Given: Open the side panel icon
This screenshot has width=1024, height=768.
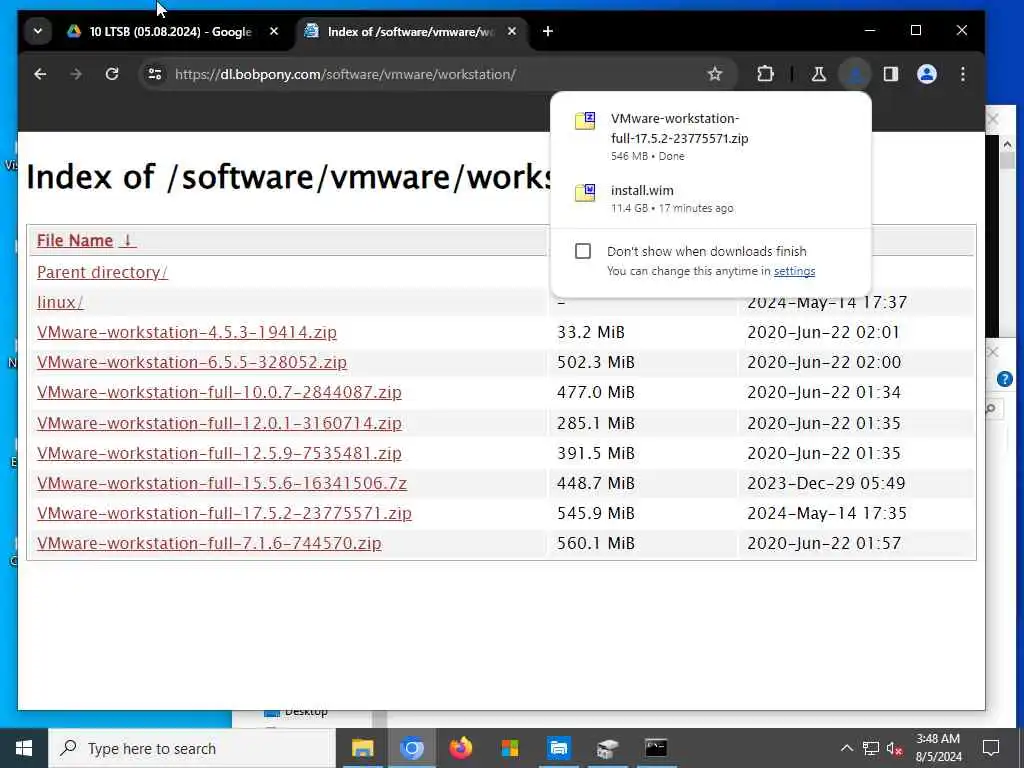Looking at the screenshot, I should tap(891, 74).
